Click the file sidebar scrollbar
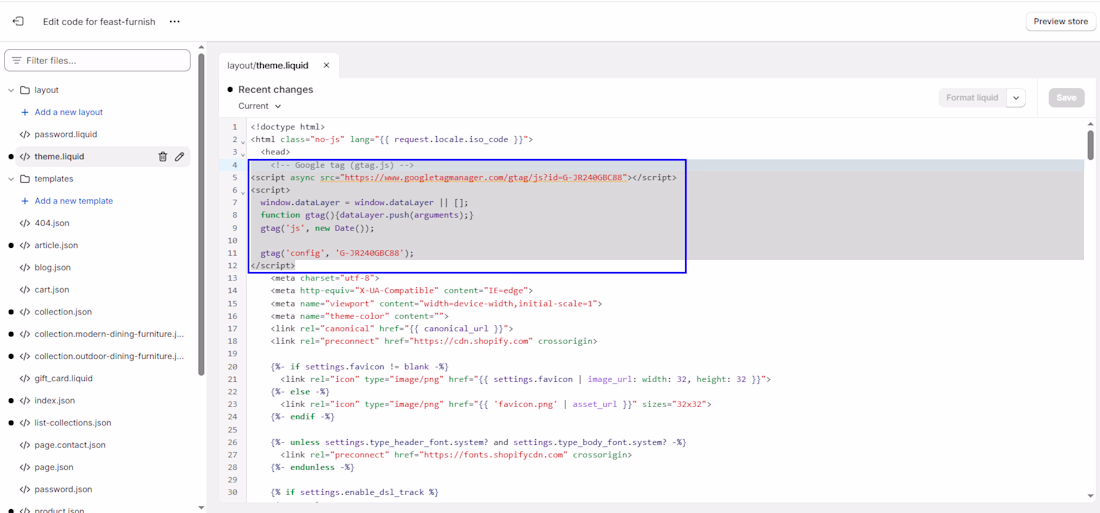 tap(202, 214)
